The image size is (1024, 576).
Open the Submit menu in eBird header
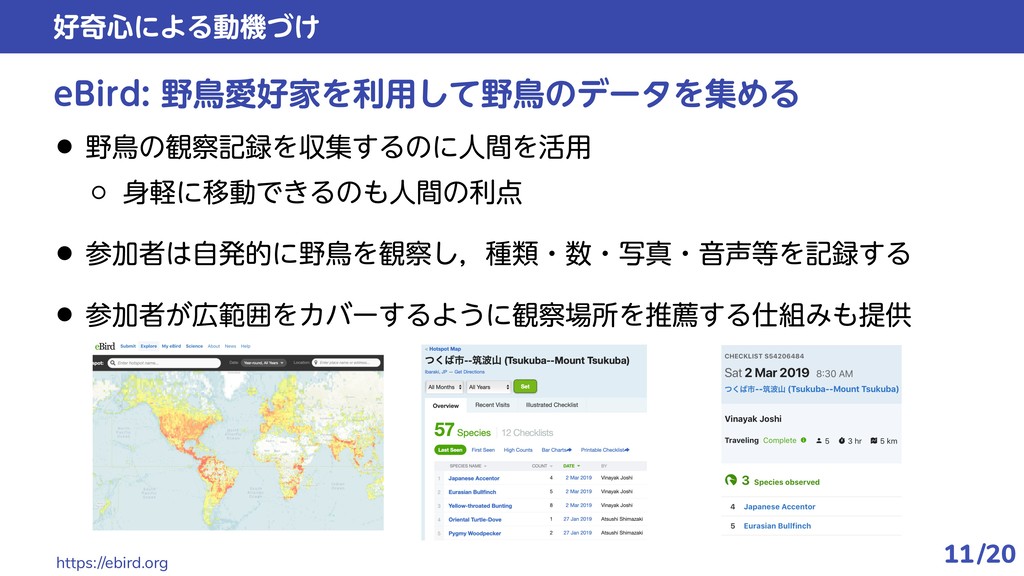(128, 346)
